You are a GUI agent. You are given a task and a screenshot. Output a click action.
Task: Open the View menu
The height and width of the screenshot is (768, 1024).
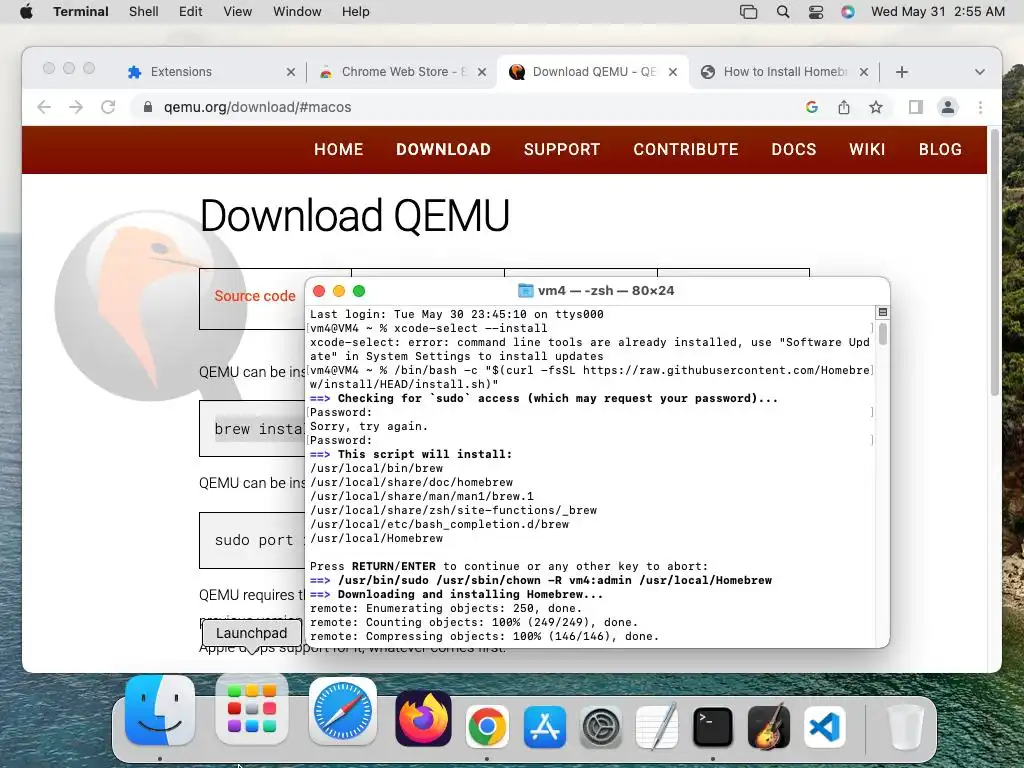[238, 12]
